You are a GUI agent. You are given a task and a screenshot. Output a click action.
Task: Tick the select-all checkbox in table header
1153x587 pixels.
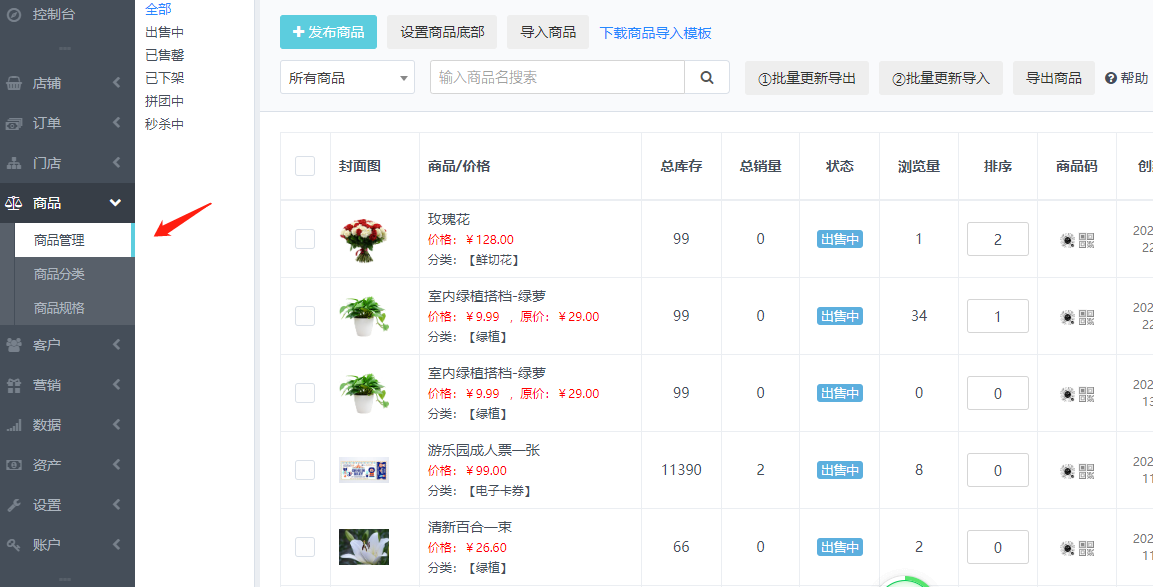click(305, 166)
